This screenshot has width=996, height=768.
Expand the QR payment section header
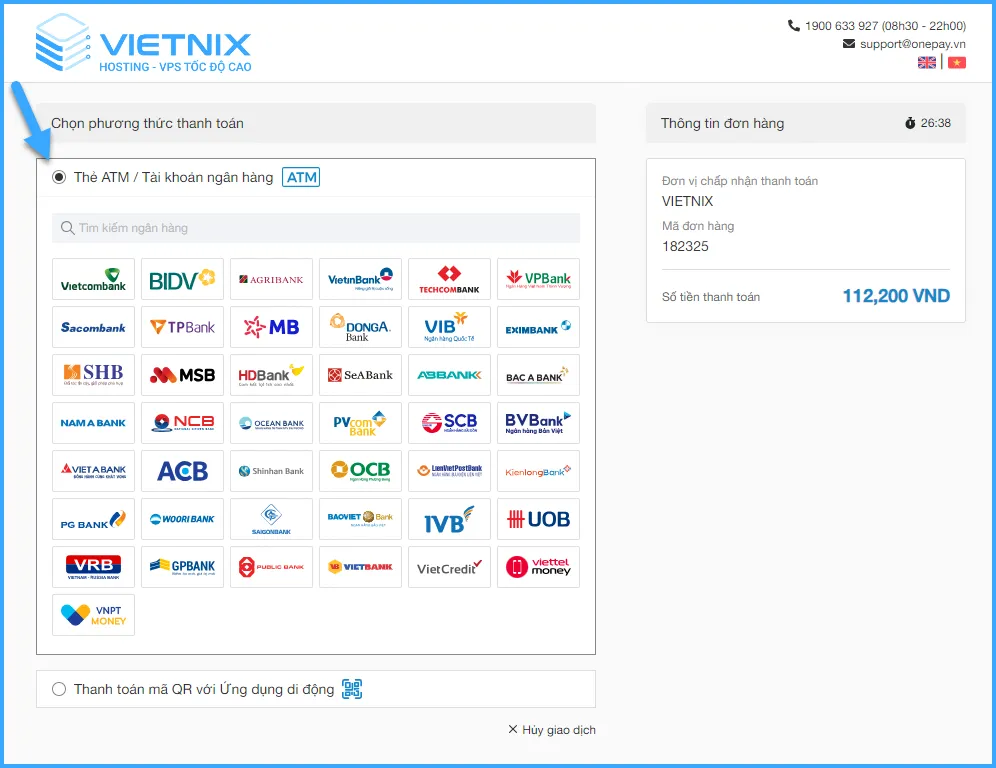(204, 689)
